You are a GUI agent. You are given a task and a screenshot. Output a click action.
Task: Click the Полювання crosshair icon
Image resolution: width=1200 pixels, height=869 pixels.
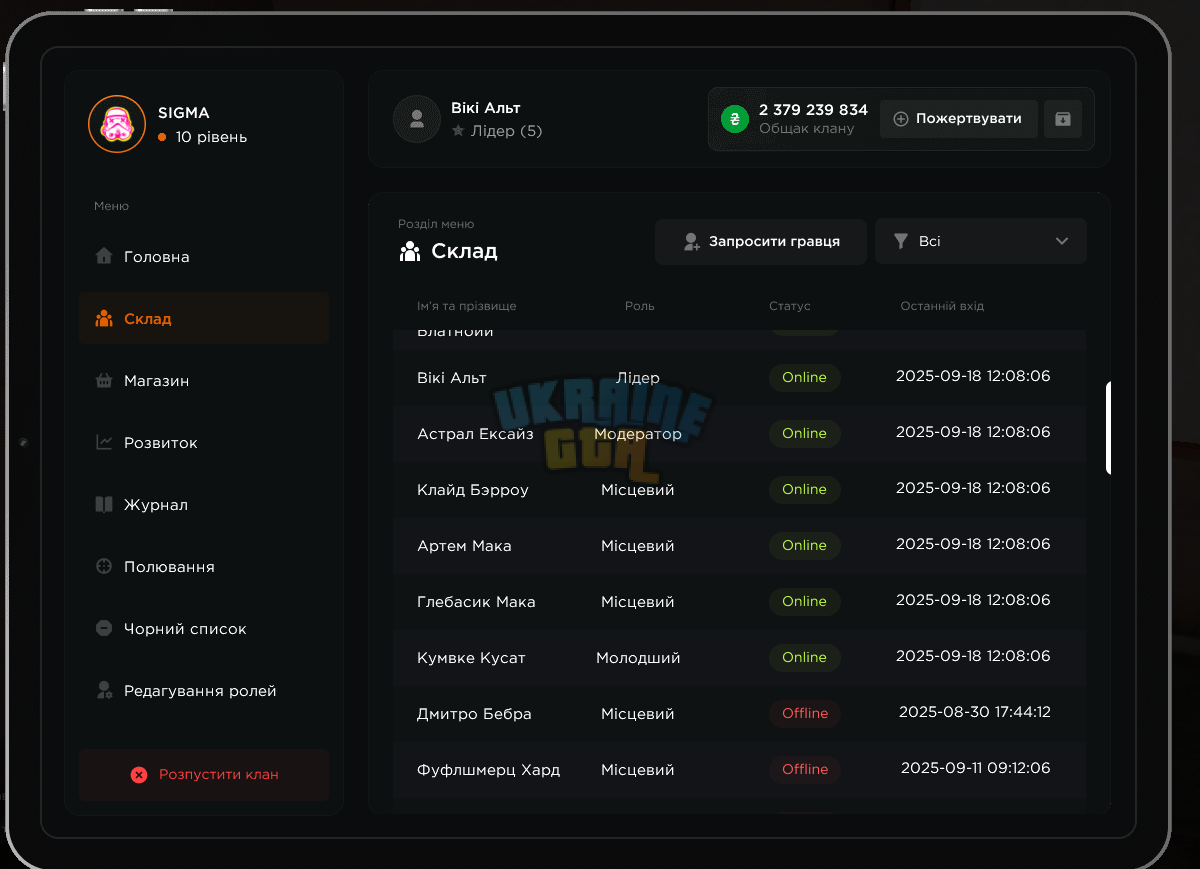tap(104, 566)
